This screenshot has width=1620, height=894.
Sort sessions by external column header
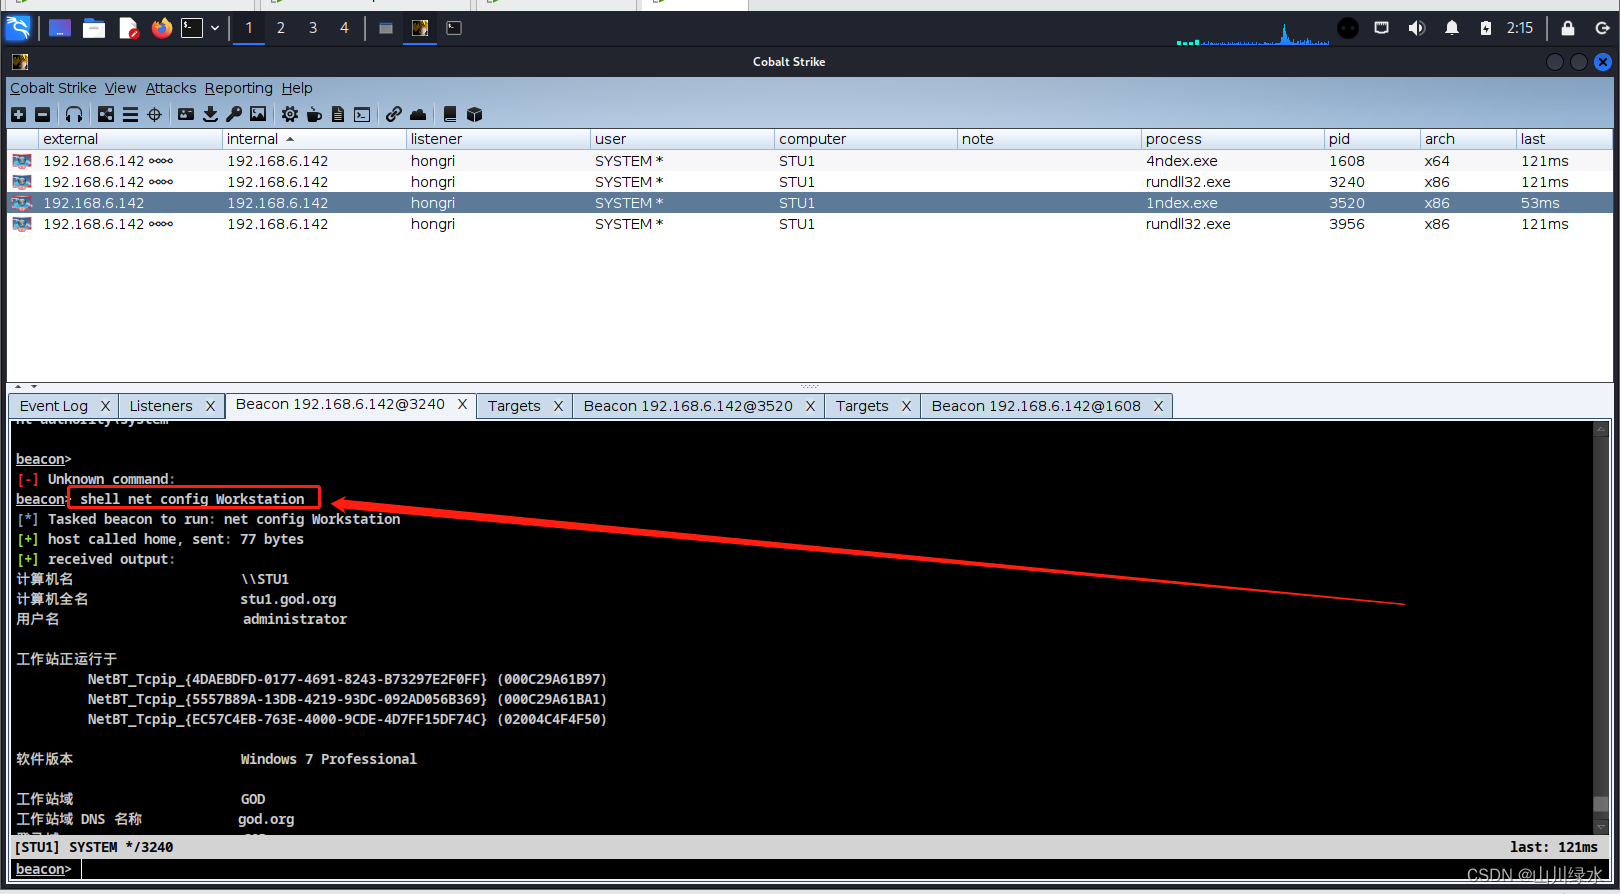(x=130, y=139)
